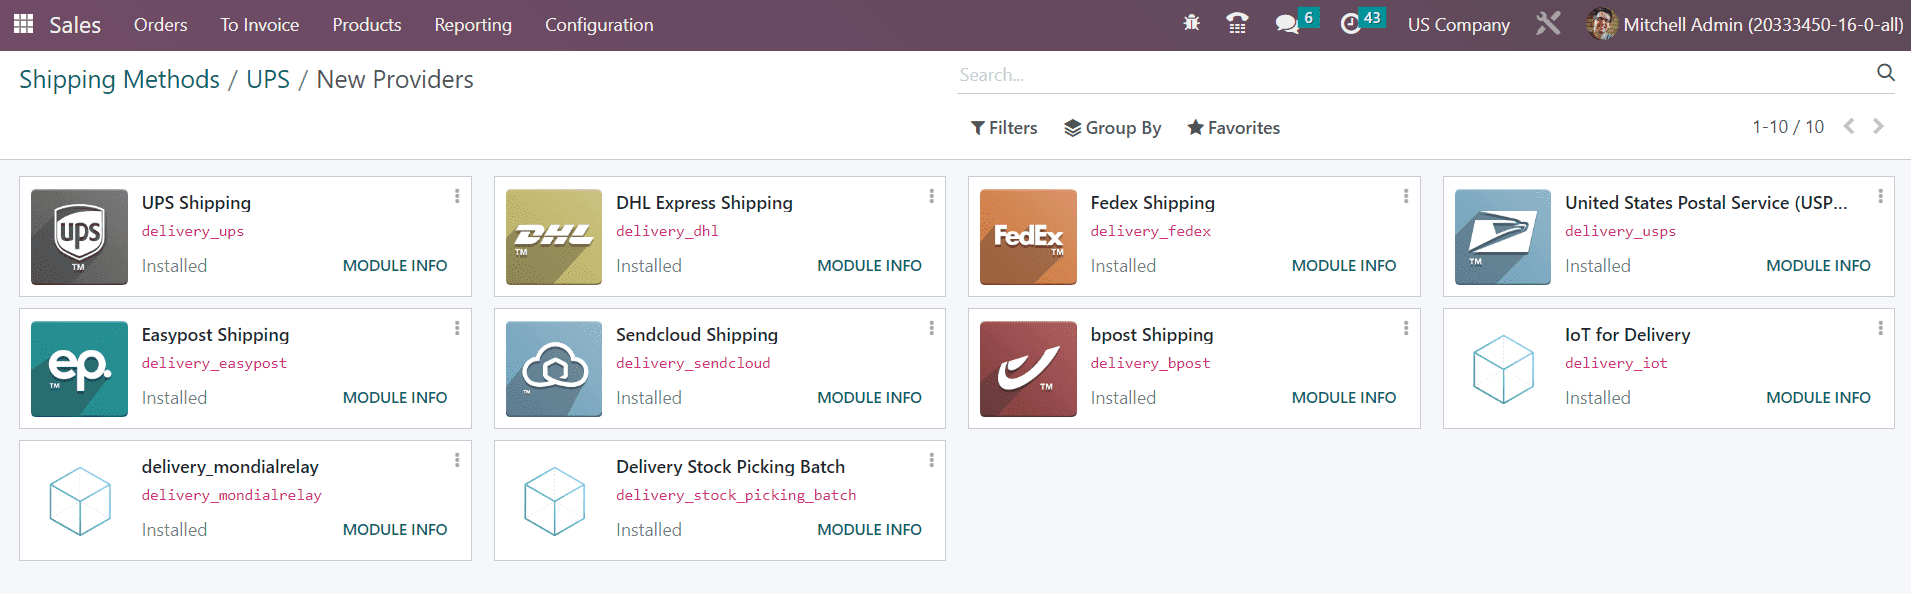Click the debug bug icon
This screenshot has height=594, width=1911.
pos(1191,23)
